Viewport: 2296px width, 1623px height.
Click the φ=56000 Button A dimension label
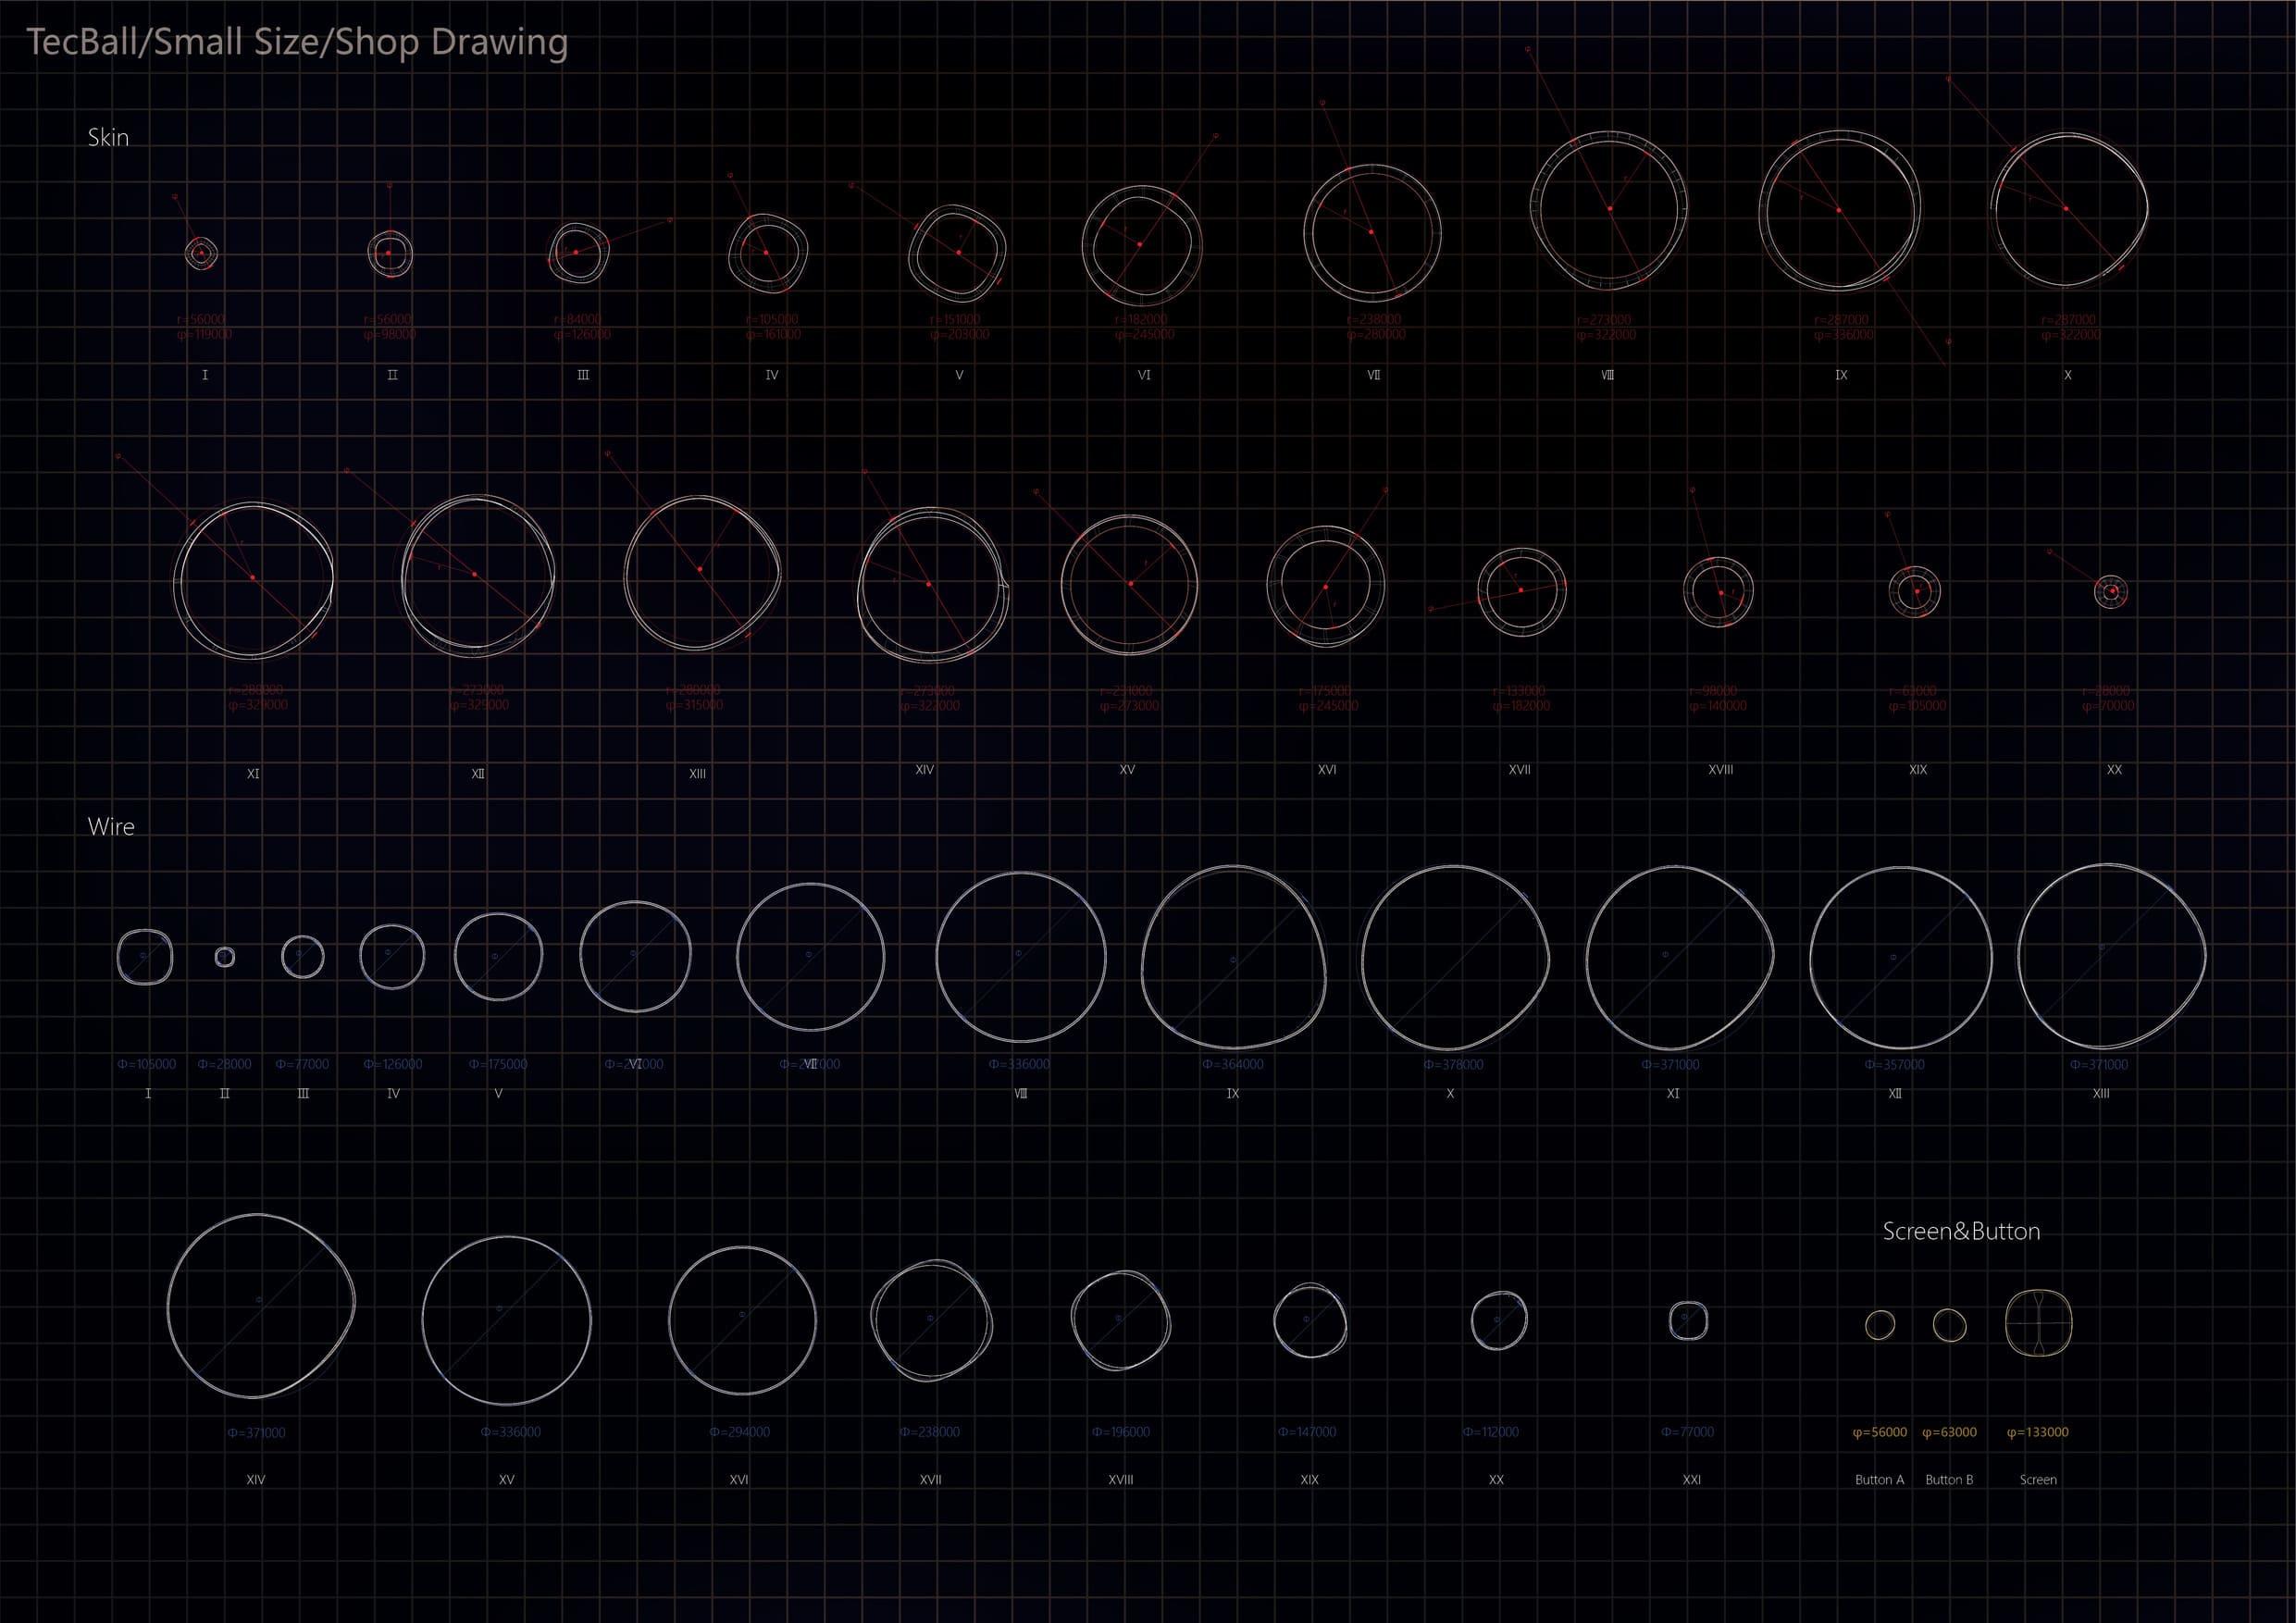[x=1879, y=1432]
